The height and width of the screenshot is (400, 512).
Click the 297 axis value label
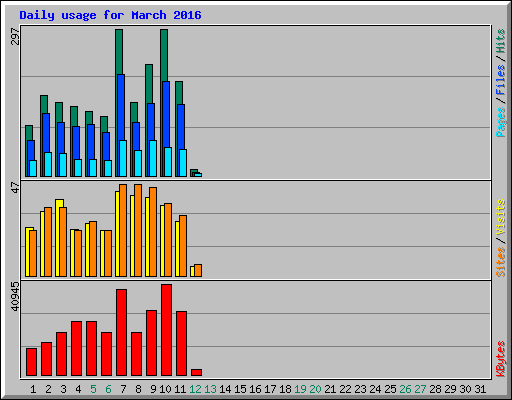click(x=16, y=37)
